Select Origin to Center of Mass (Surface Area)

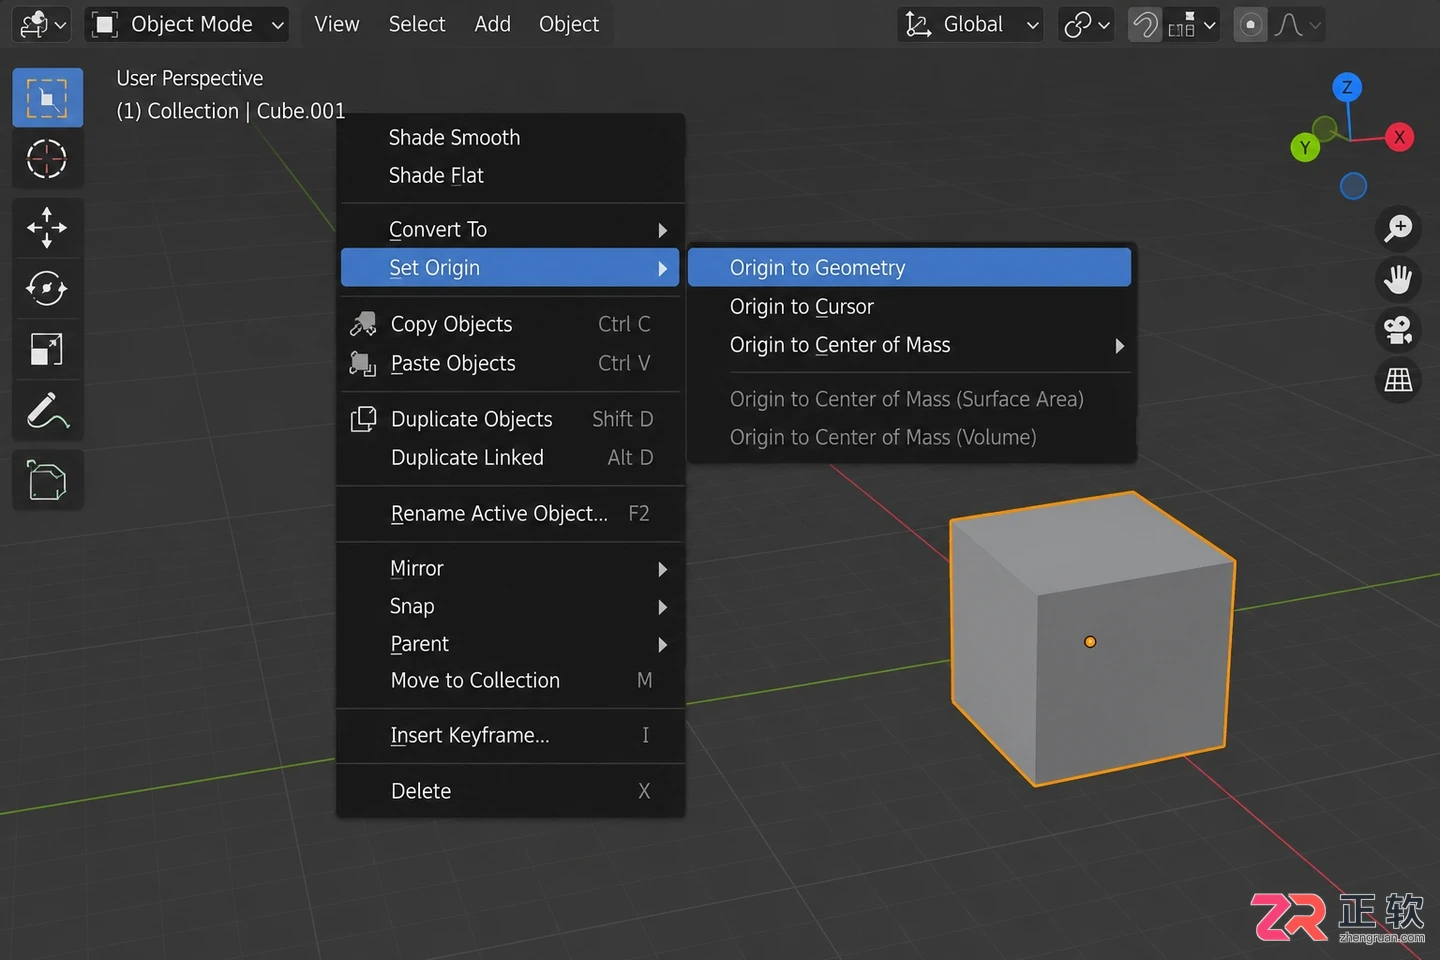910,399
